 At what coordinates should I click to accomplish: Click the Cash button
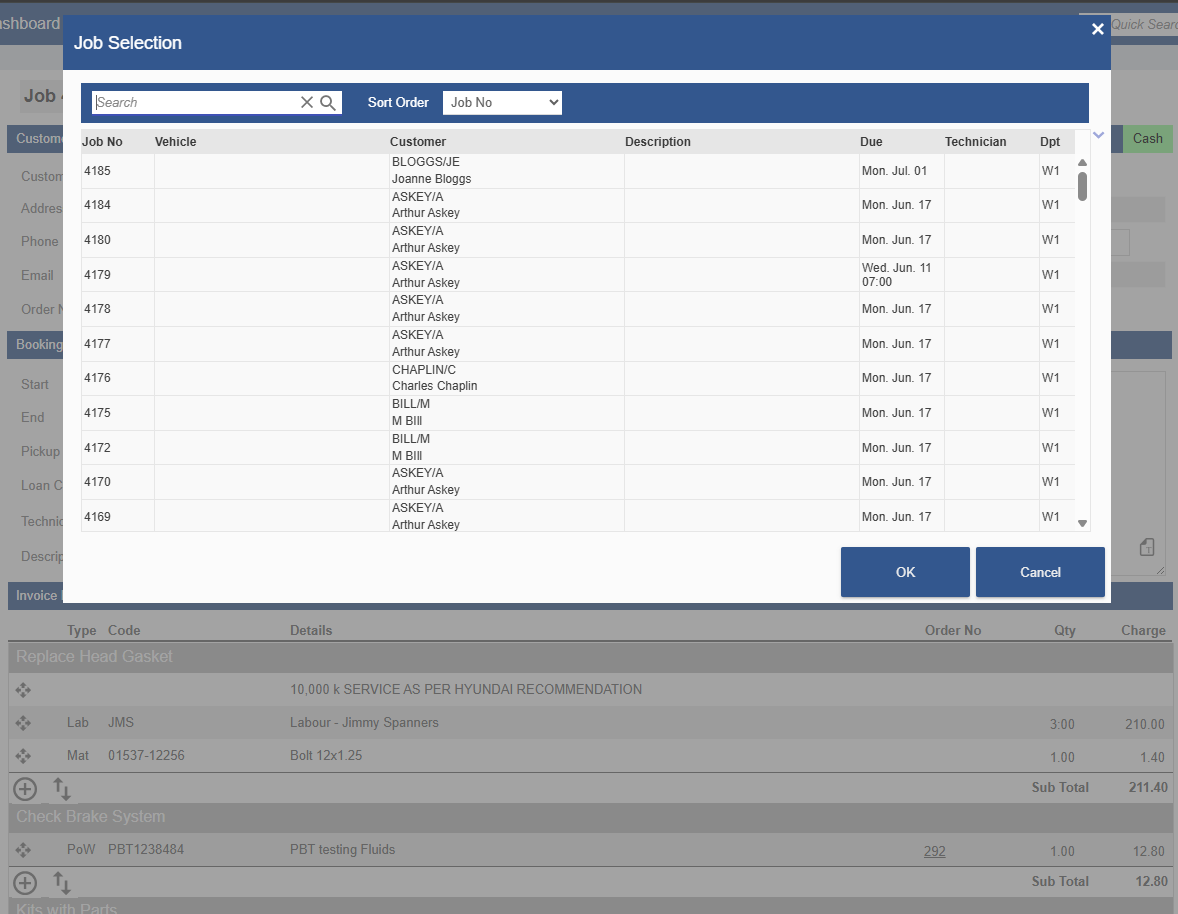[1147, 138]
